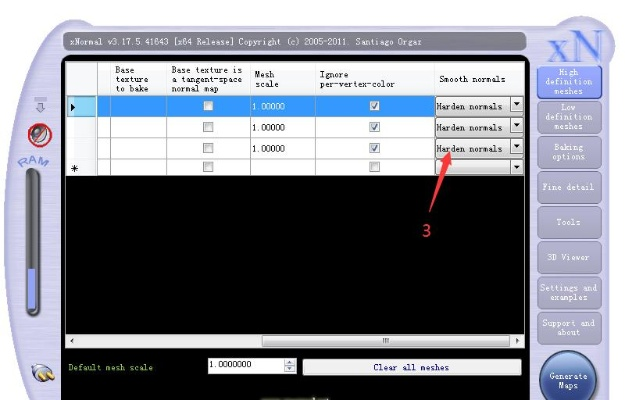Image resolution: width=625 pixels, height=400 pixels.
Task: Switch to Low definition meshes tab
Action: [x=568, y=117]
